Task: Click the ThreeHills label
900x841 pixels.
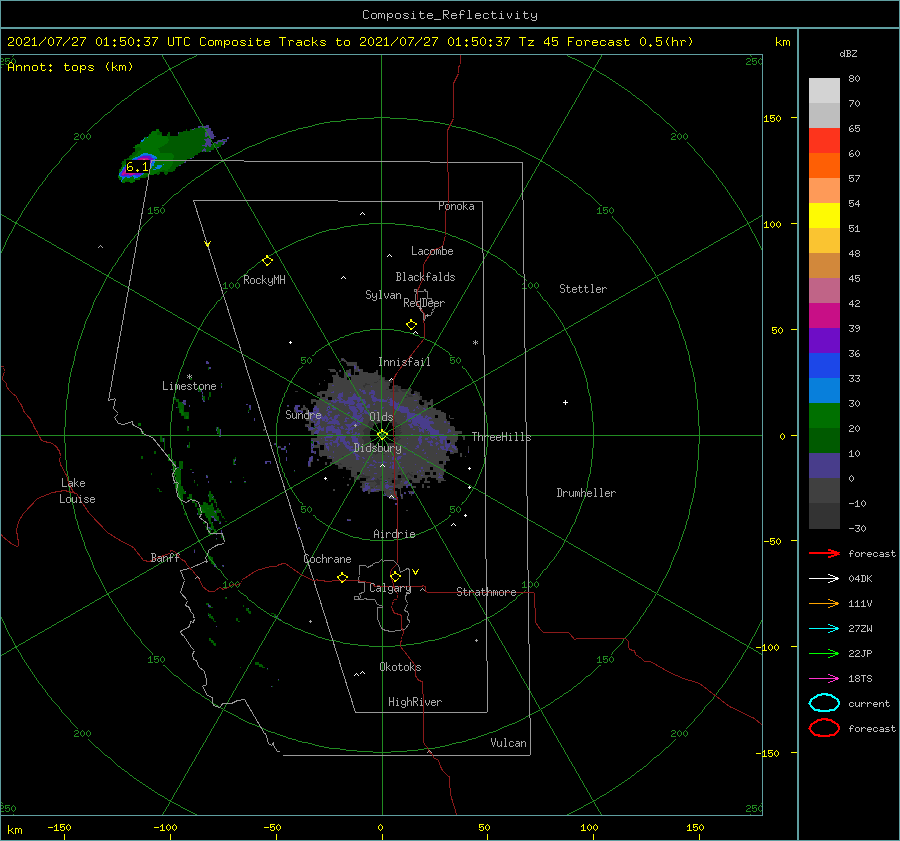Action: (502, 437)
